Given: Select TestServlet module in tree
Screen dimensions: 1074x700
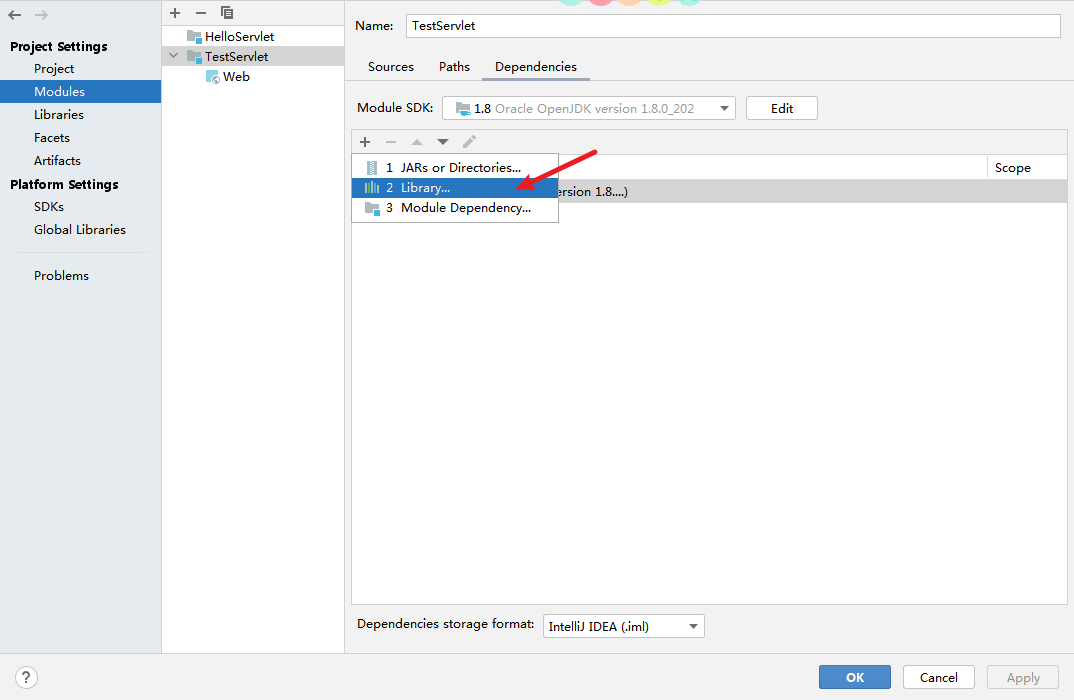Looking at the screenshot, I should click(253, 56).
